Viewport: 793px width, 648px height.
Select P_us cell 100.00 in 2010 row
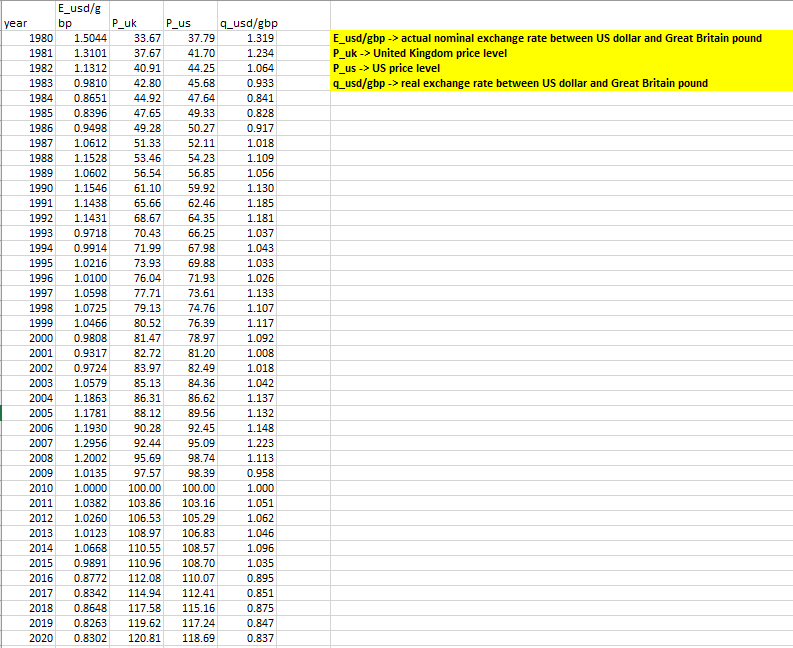[191, 488]
